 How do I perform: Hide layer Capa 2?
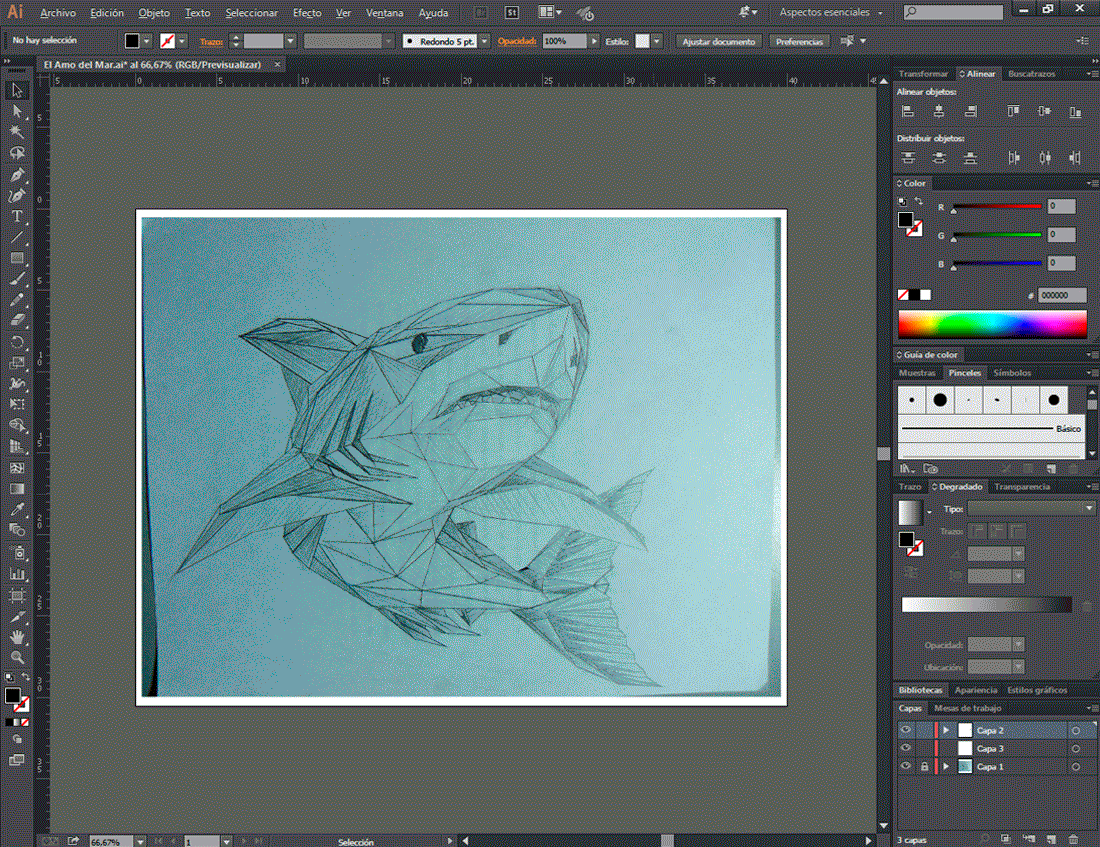click(906, 730)
